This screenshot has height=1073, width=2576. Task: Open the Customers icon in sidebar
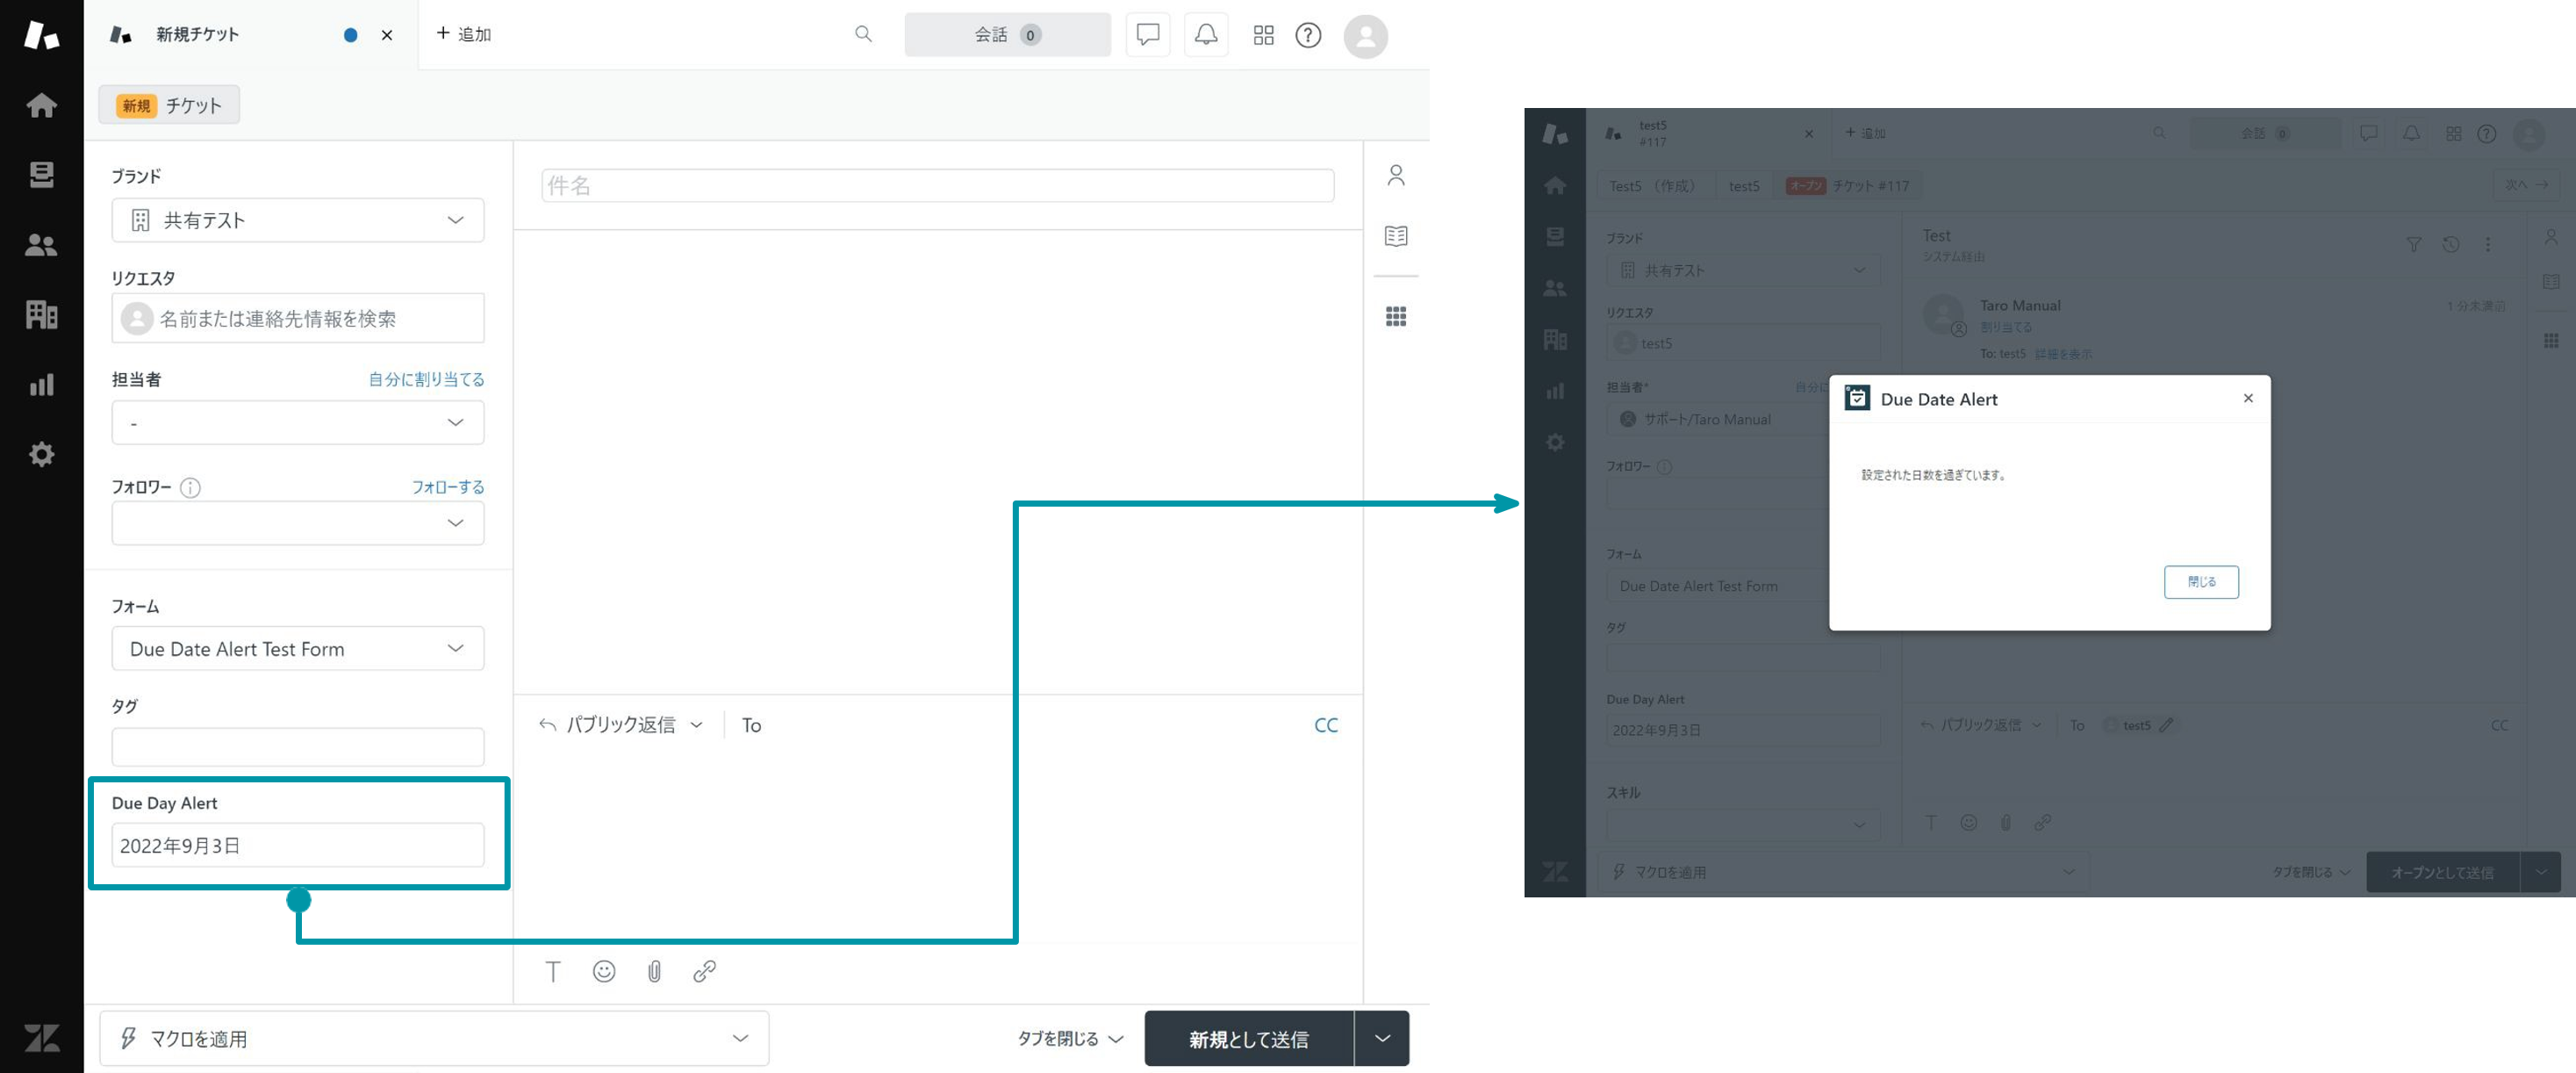(41, 245)
